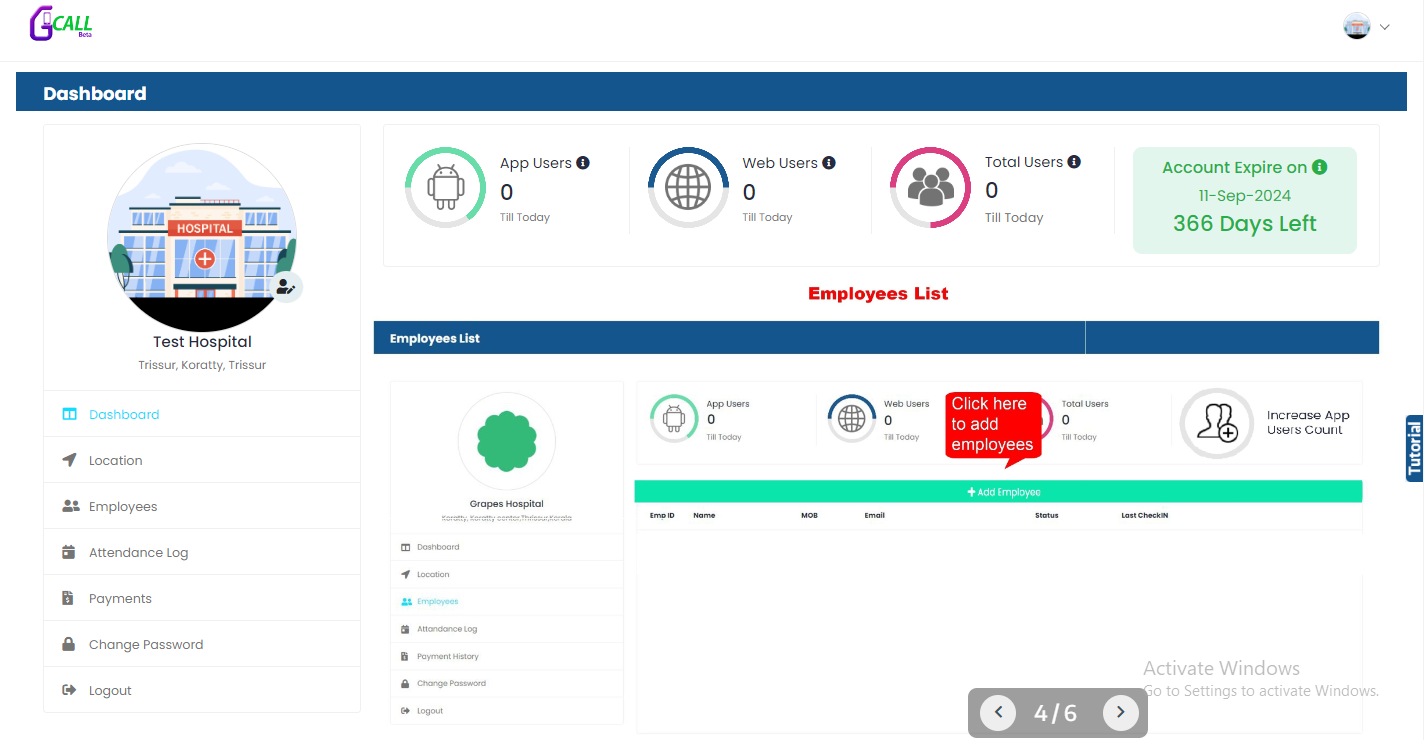Image resolution: width=1424 pixels, height=740 pixels.
Task: Click the Dashboard page title bar
Action: 712,92
